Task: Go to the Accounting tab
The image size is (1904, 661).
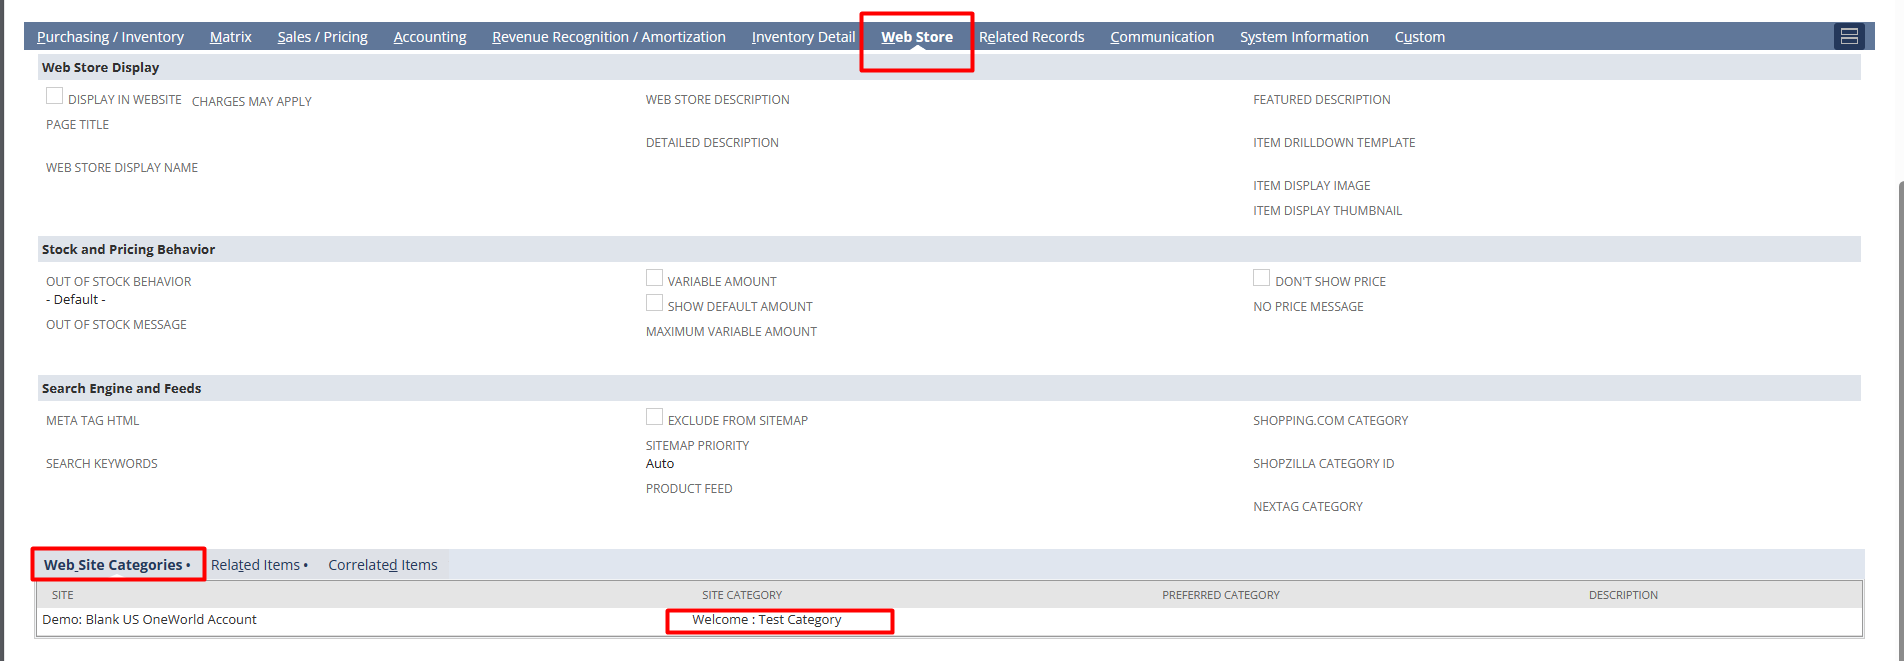Action: pos(430,37)
